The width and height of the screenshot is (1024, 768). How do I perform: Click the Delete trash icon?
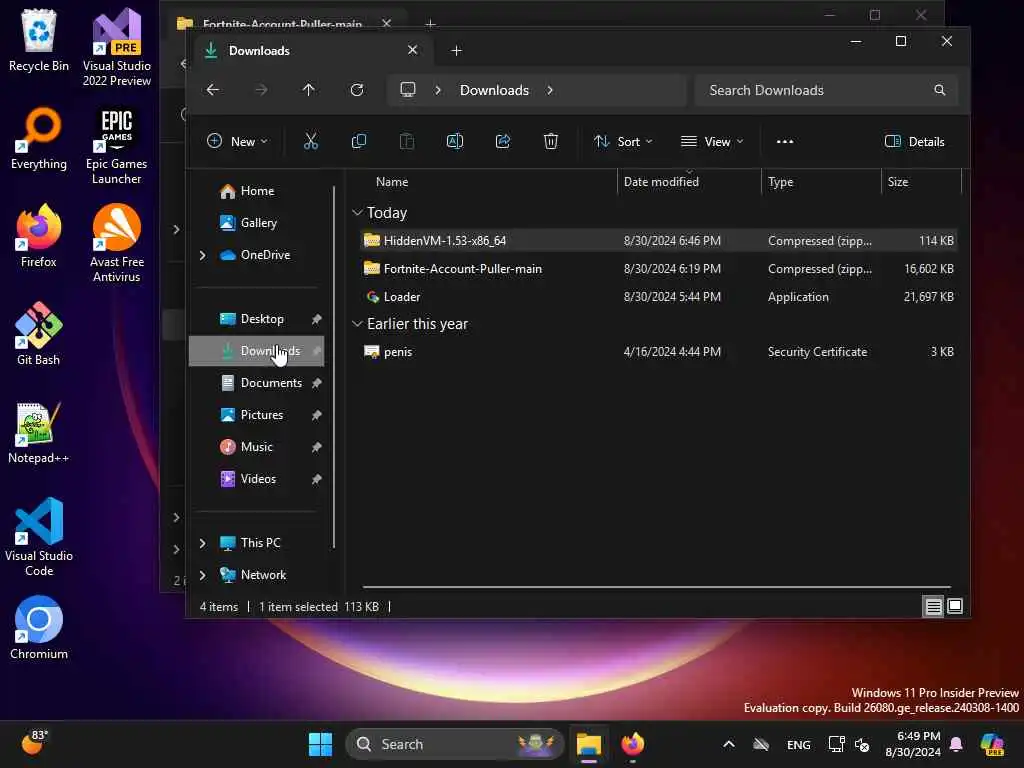point(551,141)
